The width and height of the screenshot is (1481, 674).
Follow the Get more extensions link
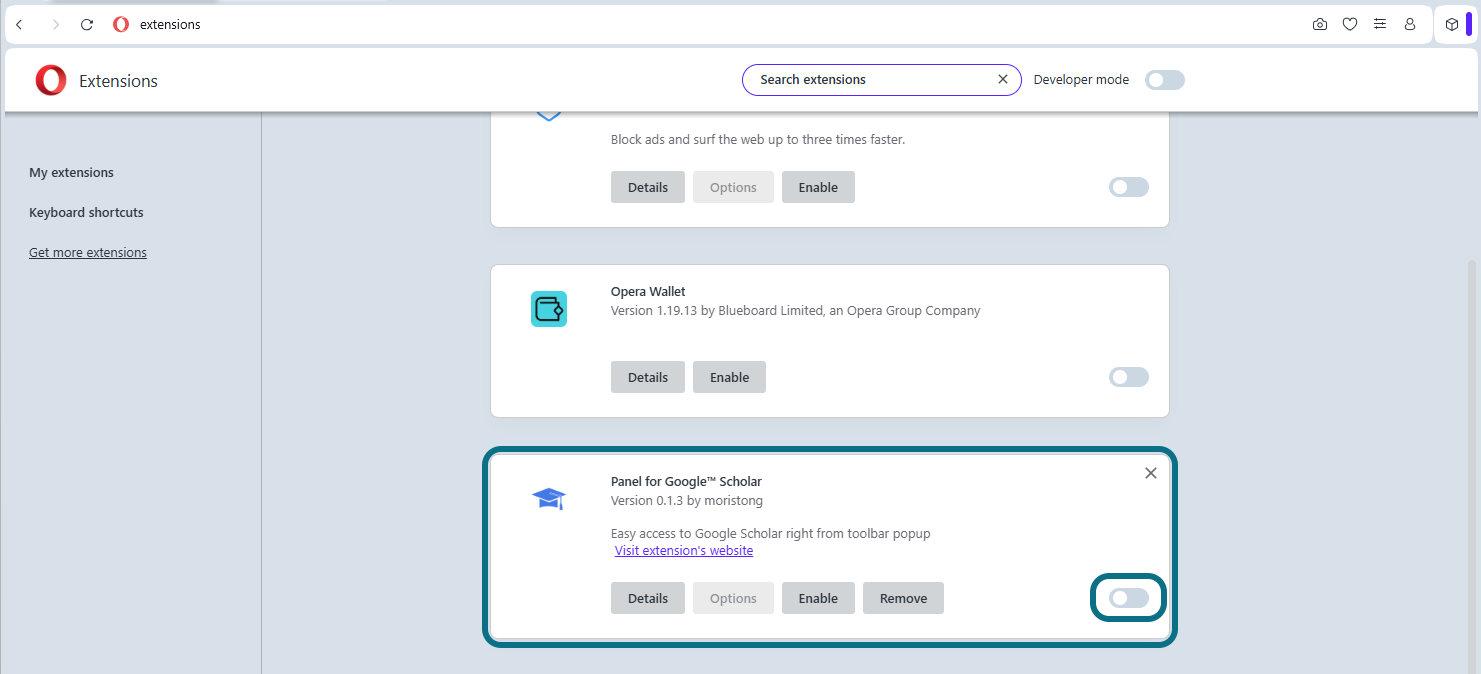coord(88,253)
